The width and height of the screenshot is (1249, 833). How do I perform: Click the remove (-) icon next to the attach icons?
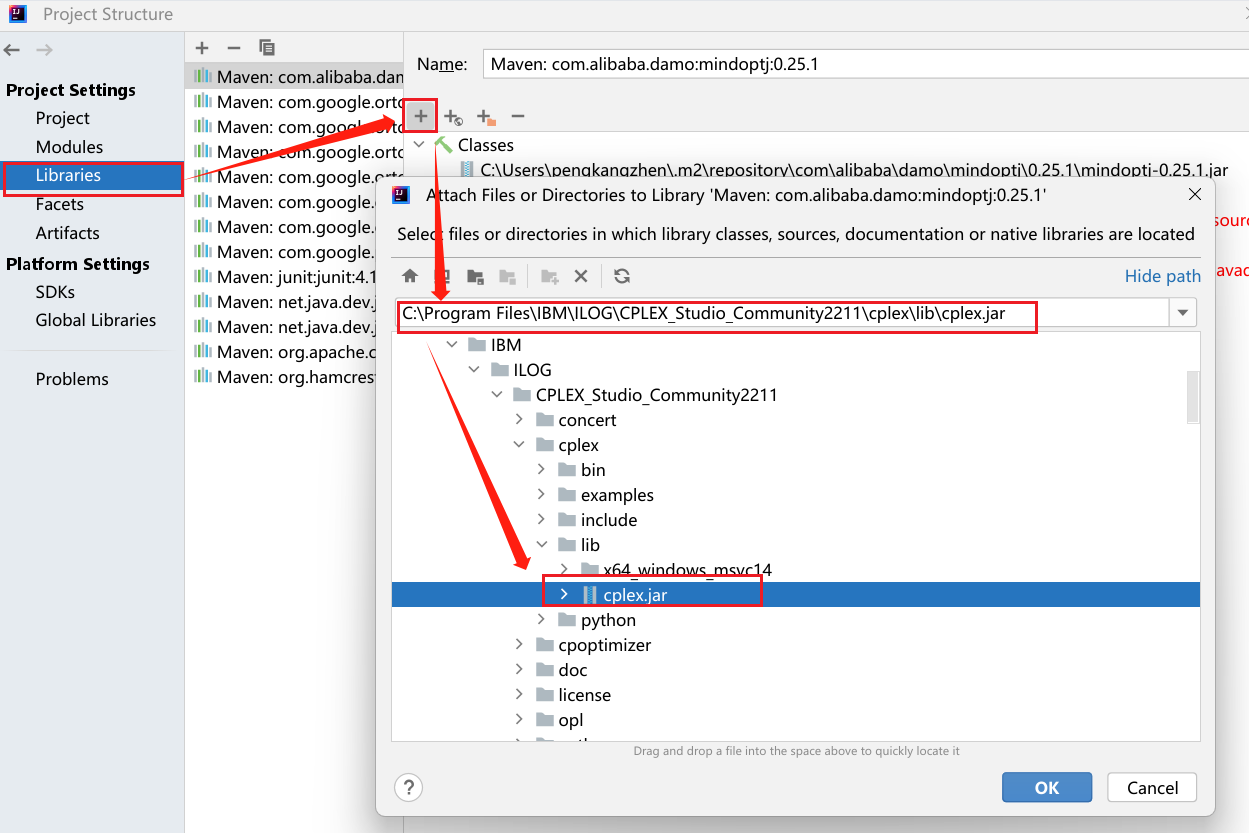pos(517,117)
